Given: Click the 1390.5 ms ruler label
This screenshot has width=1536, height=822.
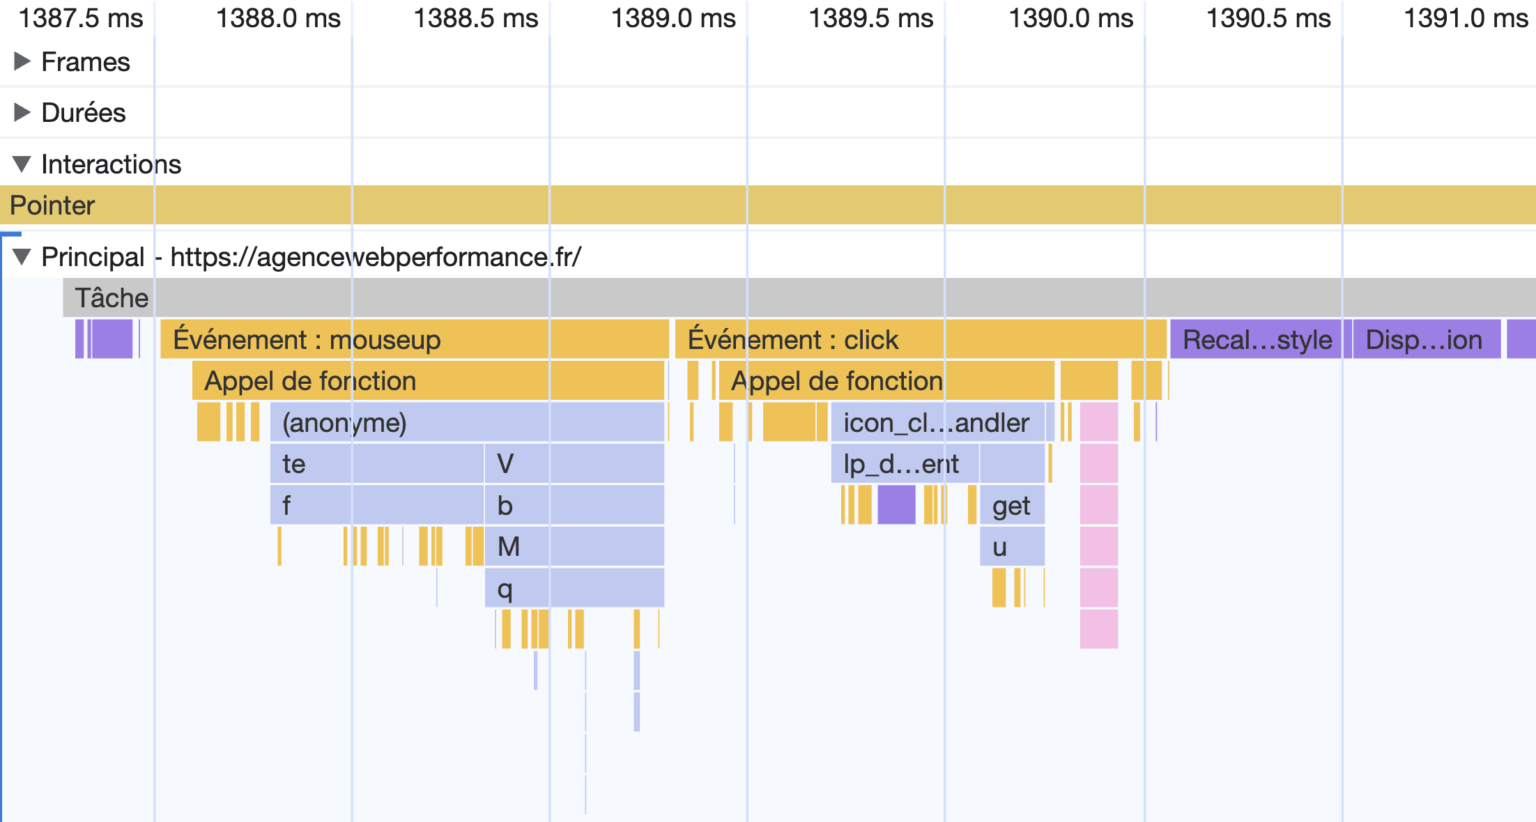Looking at the screenshot, I should (1269, 18).
